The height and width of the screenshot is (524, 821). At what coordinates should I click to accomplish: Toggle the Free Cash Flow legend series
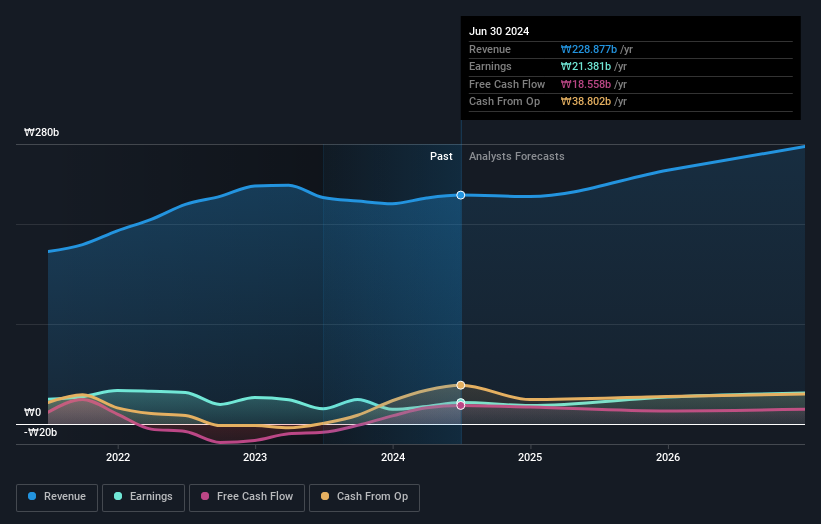click(x=247, y=497)
